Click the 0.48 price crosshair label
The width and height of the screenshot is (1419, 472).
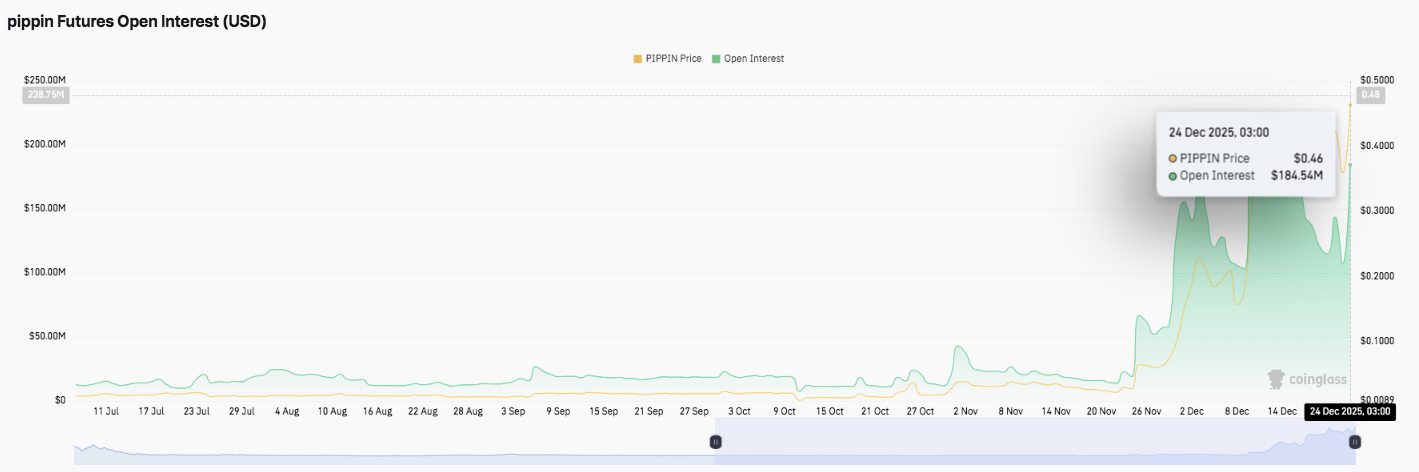[1368, 95]
